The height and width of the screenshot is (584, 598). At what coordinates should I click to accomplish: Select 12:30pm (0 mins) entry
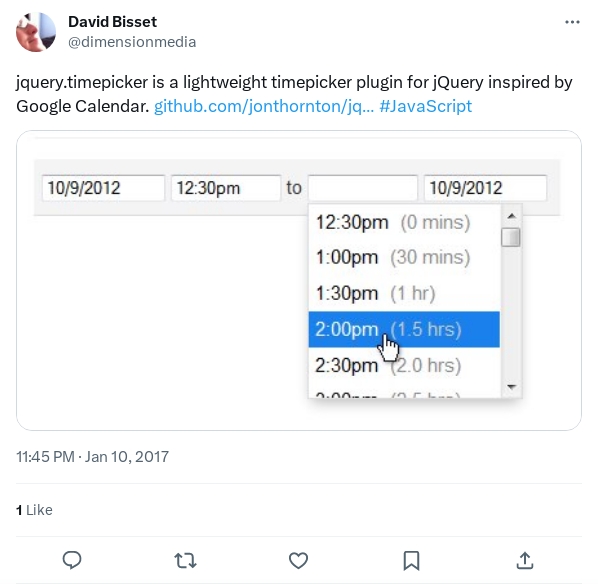coord(404,222)
